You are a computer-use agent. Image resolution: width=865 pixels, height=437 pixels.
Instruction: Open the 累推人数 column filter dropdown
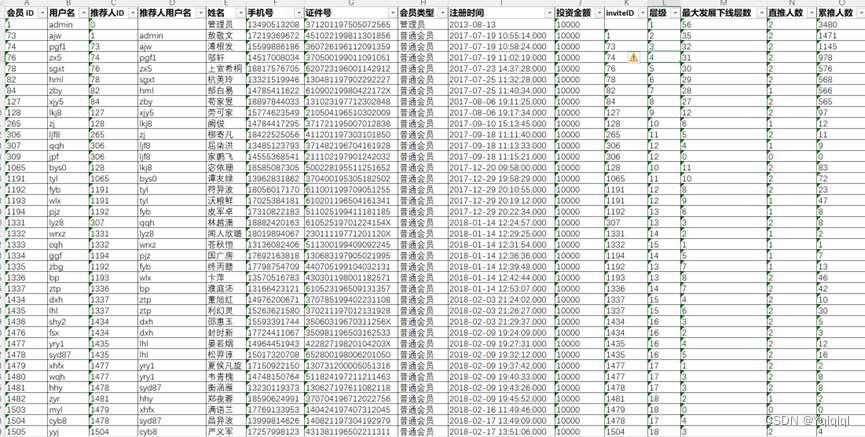(859, 13)
